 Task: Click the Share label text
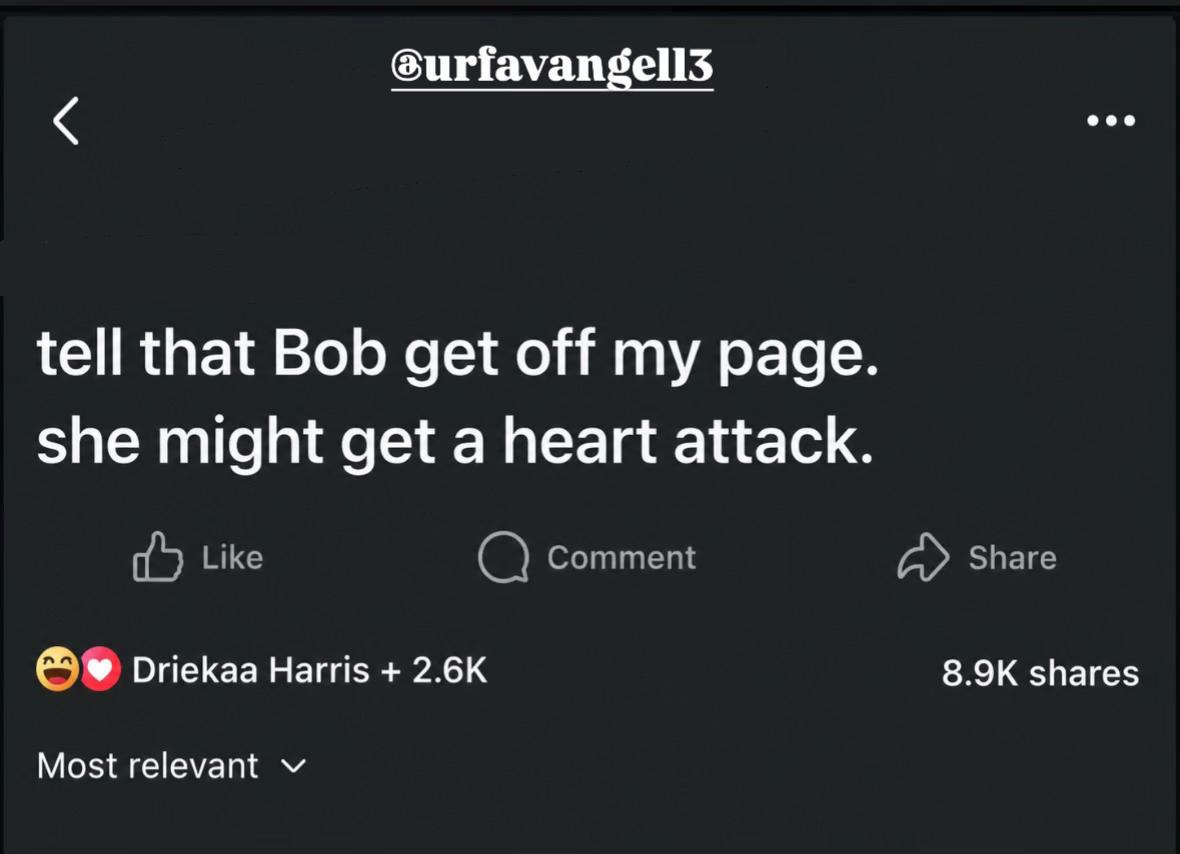(1012, 558)
